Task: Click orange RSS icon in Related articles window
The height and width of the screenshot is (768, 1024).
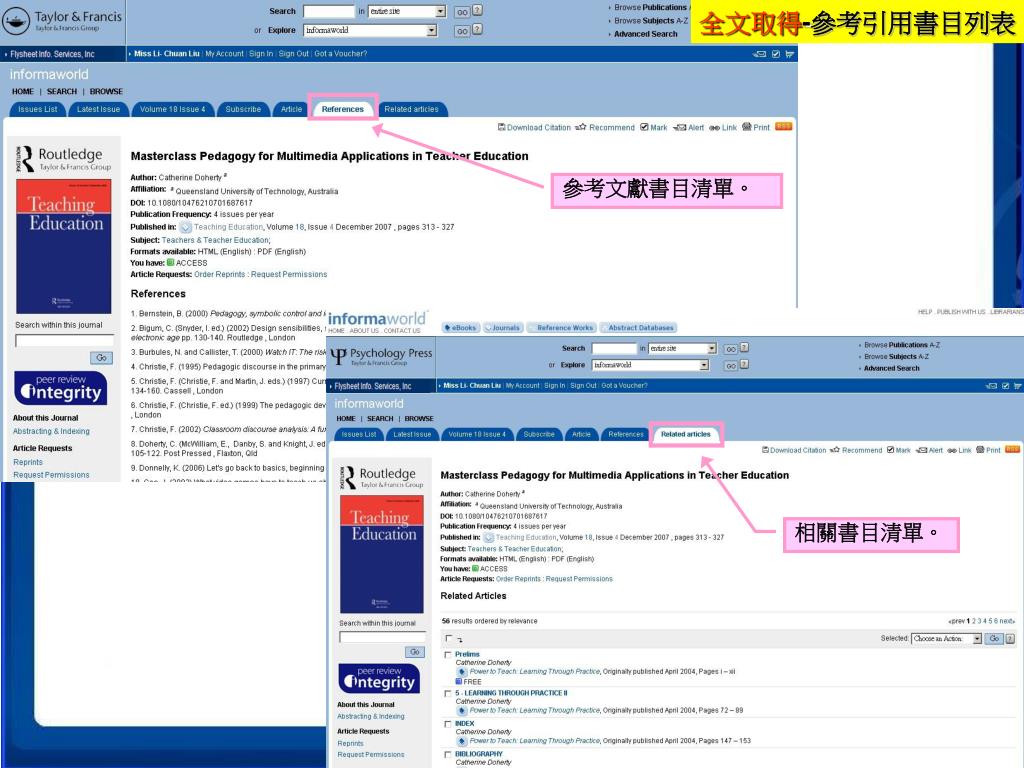Action: coord(1013,449)
